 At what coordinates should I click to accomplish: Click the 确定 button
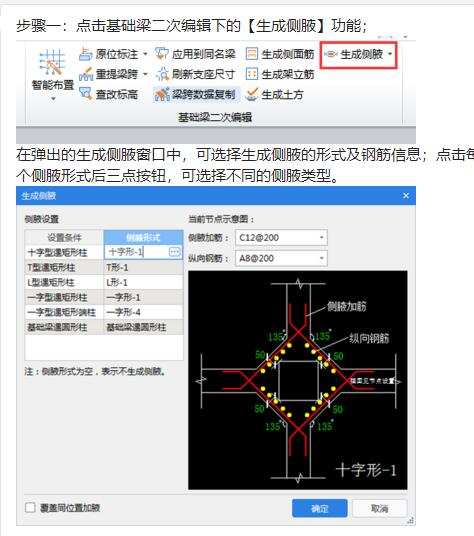coord(320,508)
